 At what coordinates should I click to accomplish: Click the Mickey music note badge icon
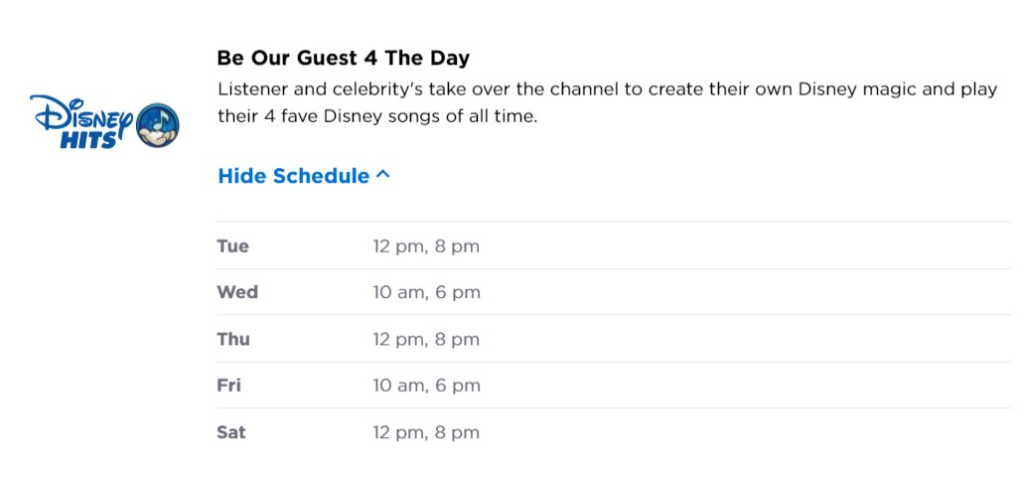(x=157, y=125)
